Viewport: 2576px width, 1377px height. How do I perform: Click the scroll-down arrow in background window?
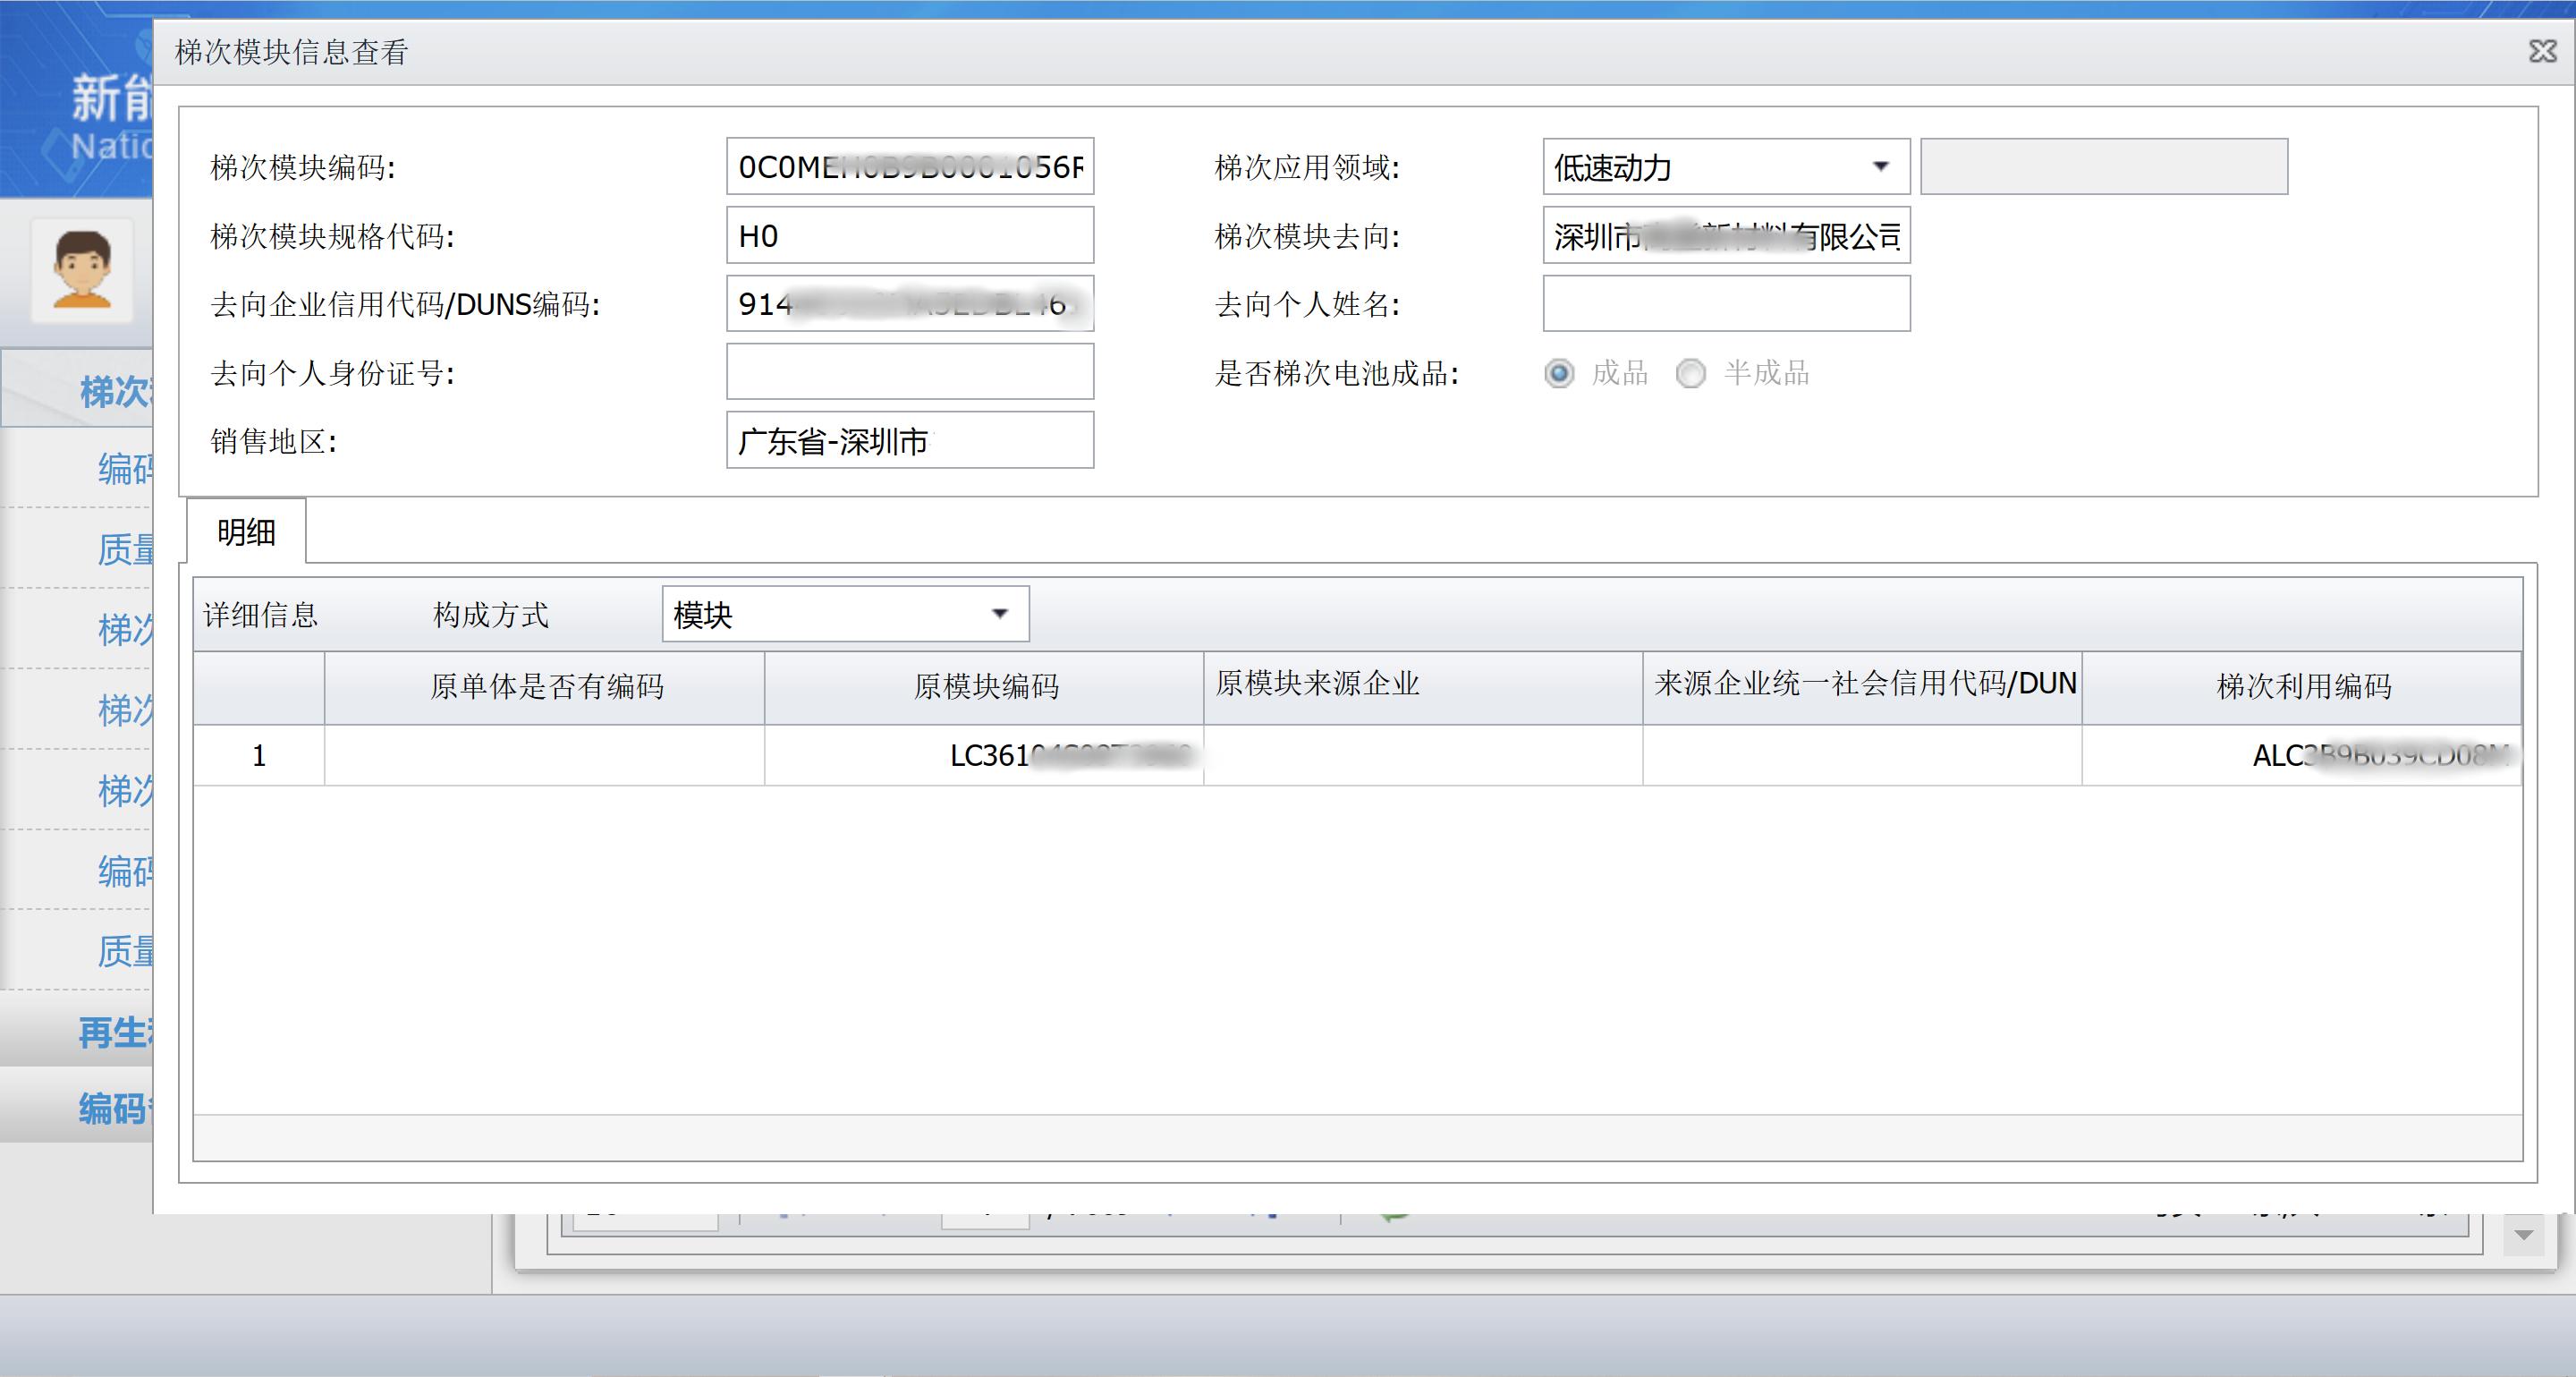tap(2524, 1236)
